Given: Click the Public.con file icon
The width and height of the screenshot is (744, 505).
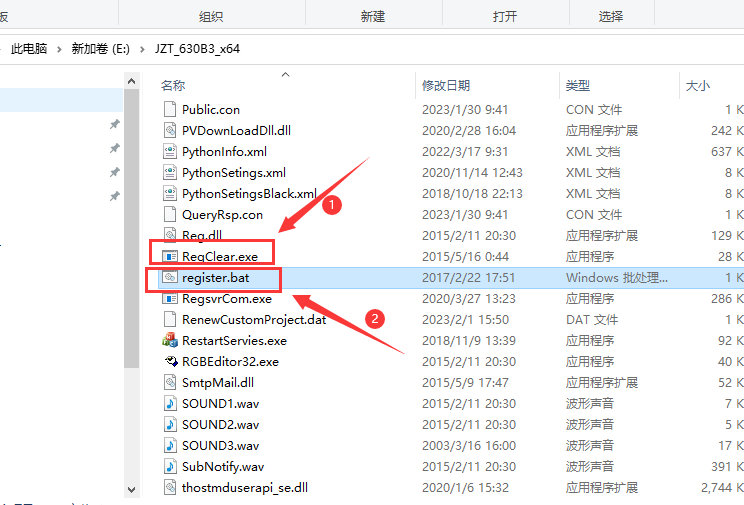Looking at the screenshot, I should pyautogui.click(x=170, y=110).
